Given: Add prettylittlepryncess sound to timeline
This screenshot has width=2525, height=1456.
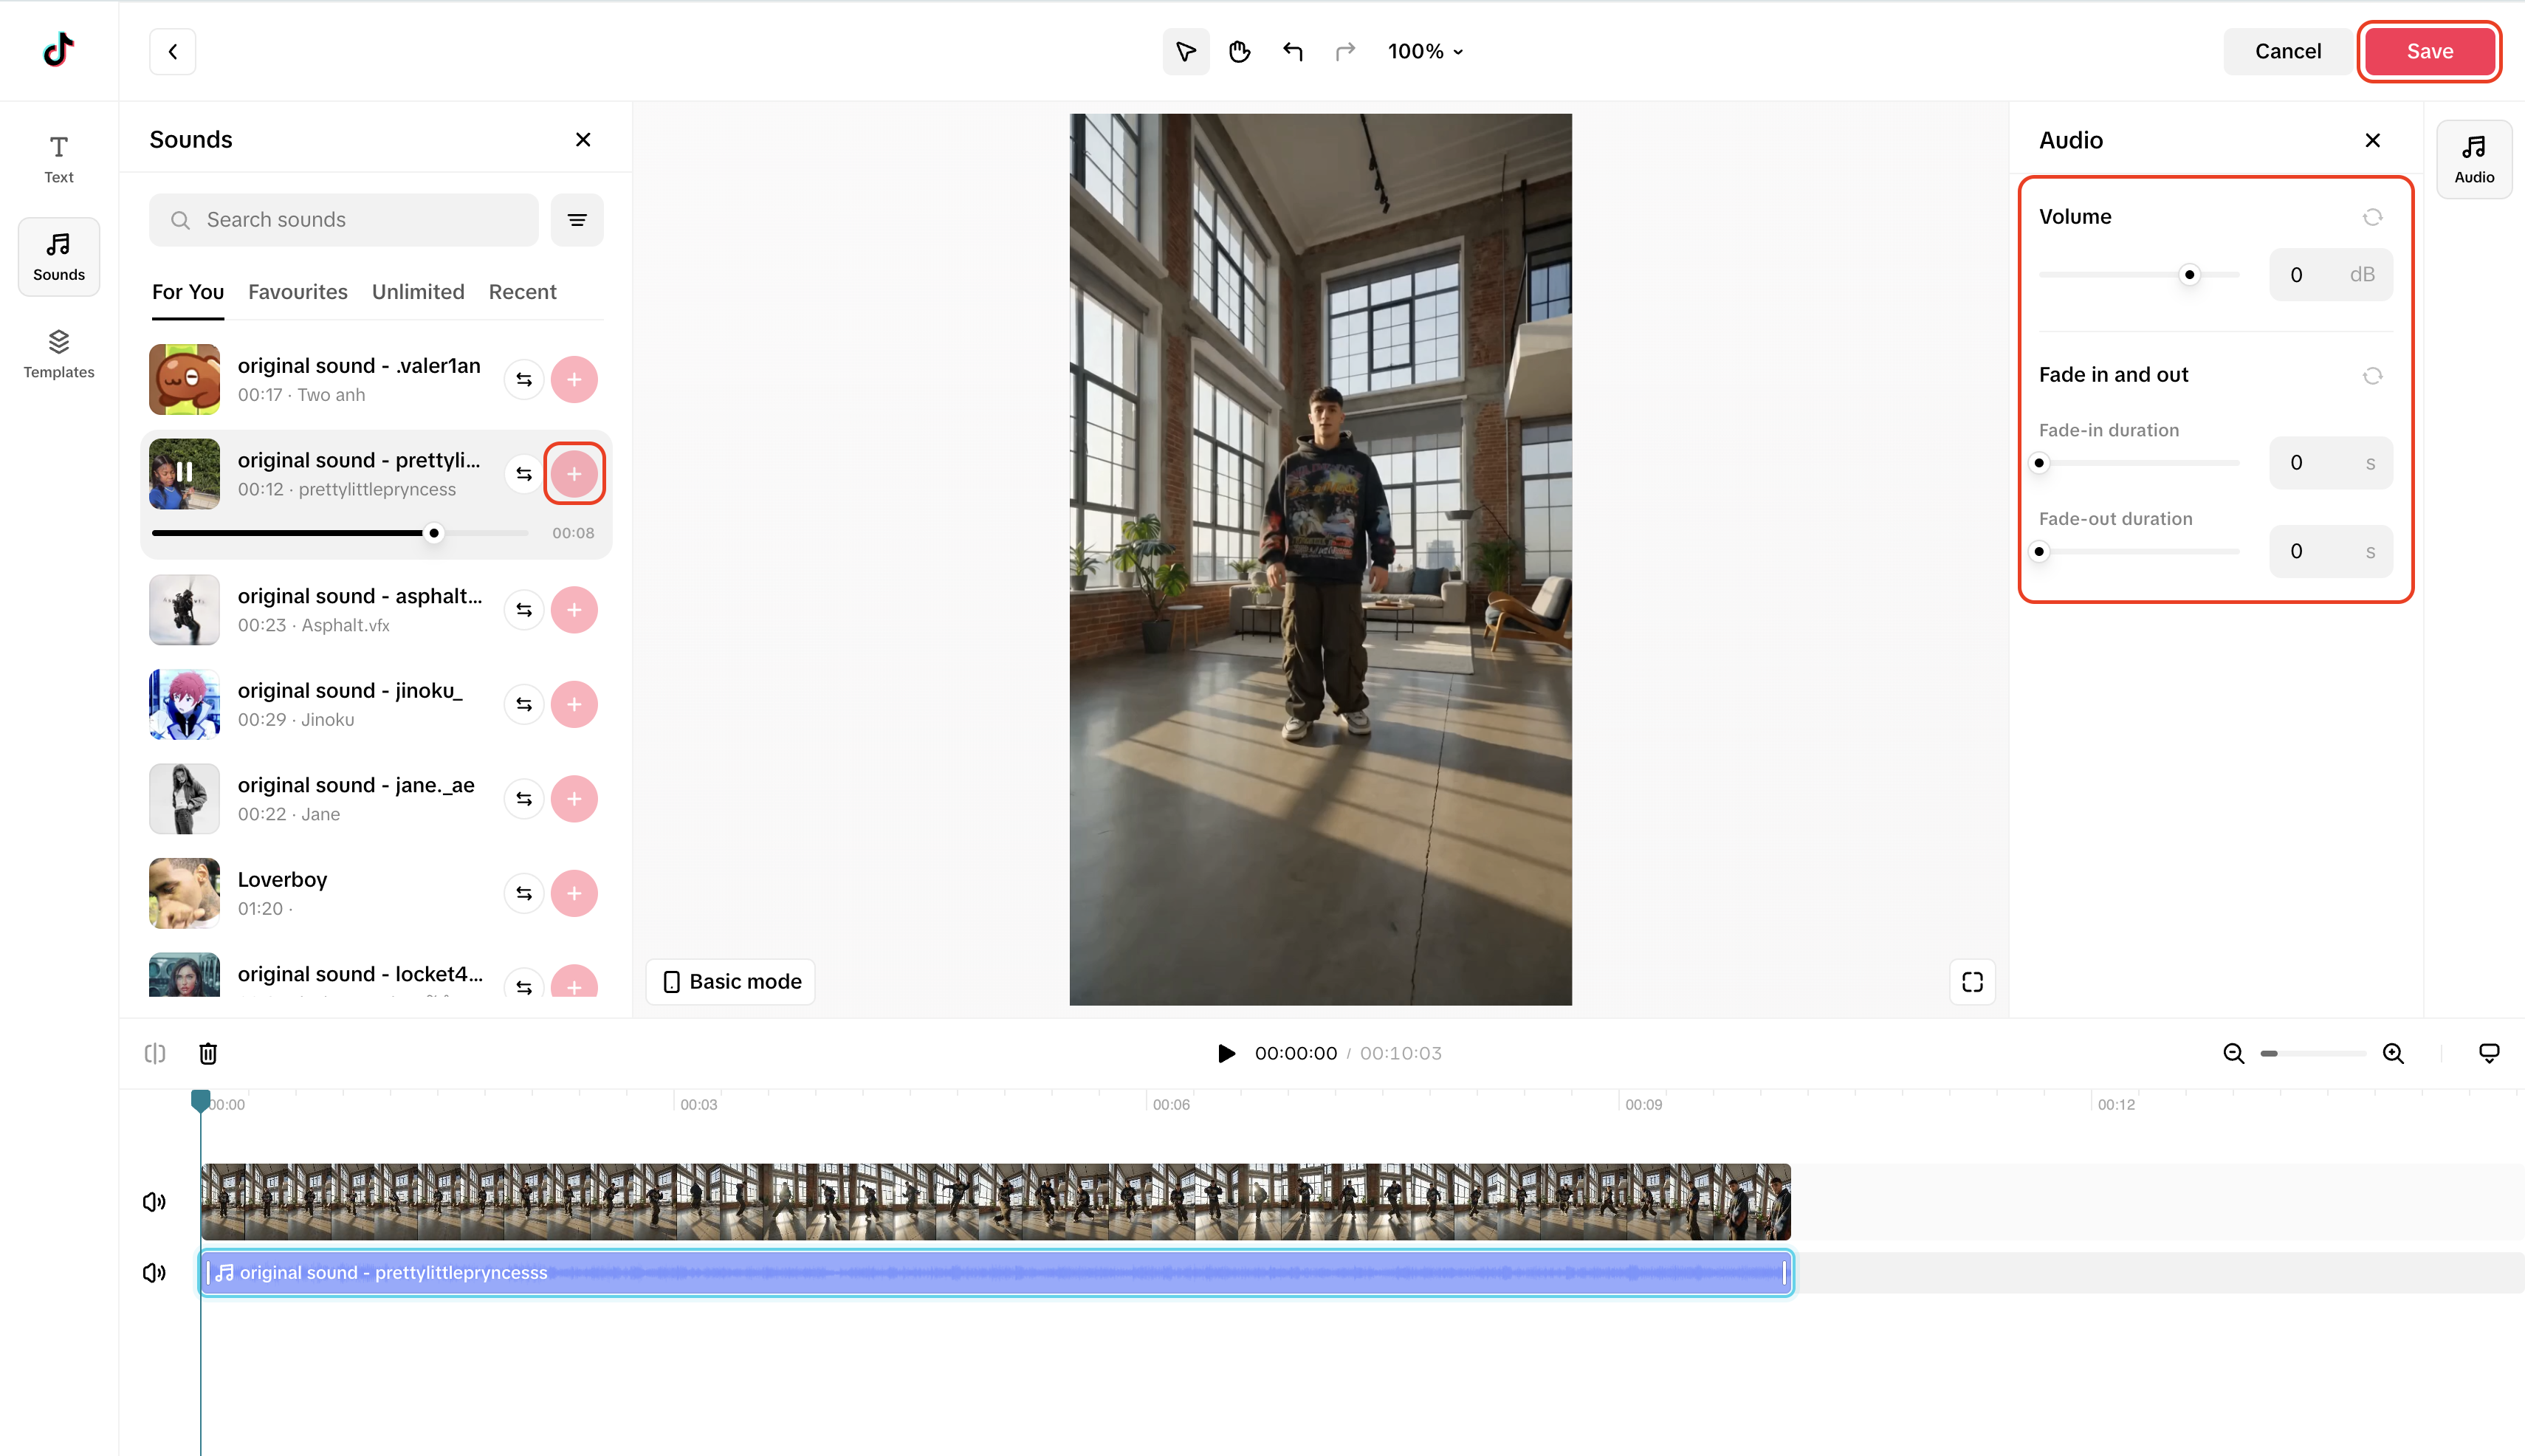Looking at the screenshot, I should pos(574,474).
